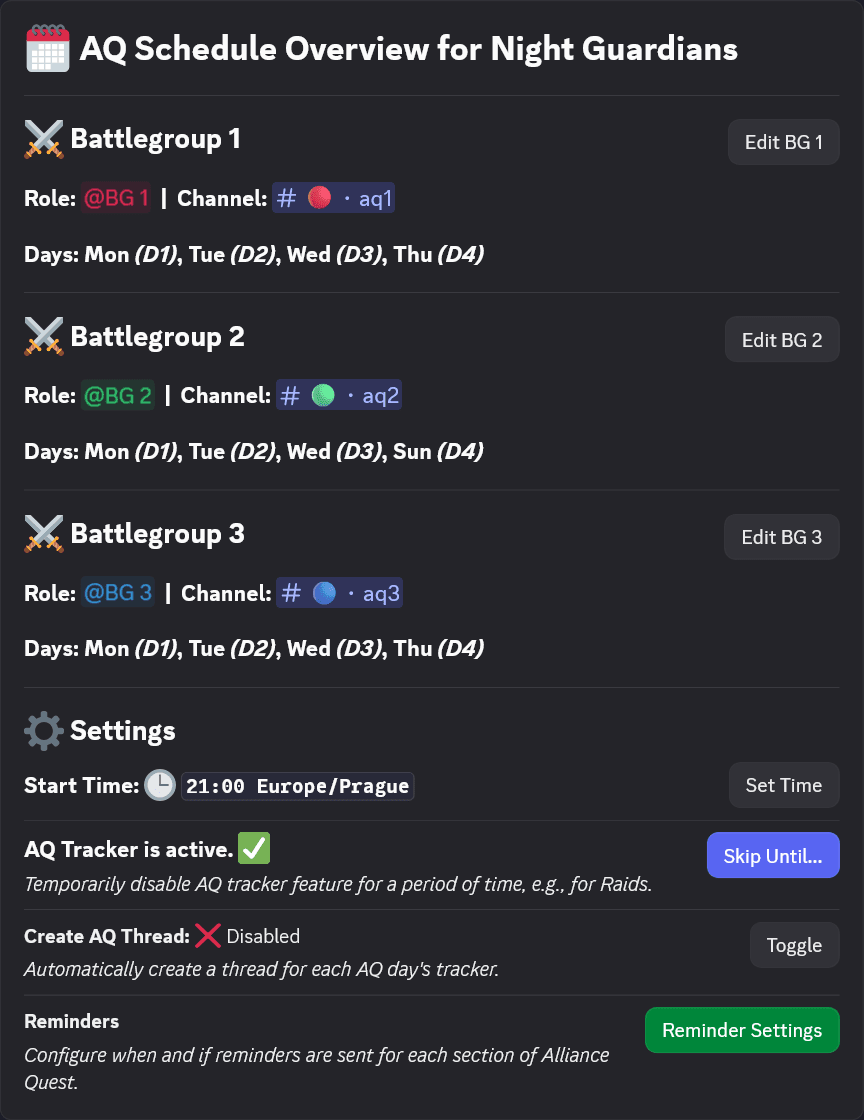Click the 21:00 Europe/Prague time value
Viewport: 864px width, 1120px height.
click(x=297, y=786)
